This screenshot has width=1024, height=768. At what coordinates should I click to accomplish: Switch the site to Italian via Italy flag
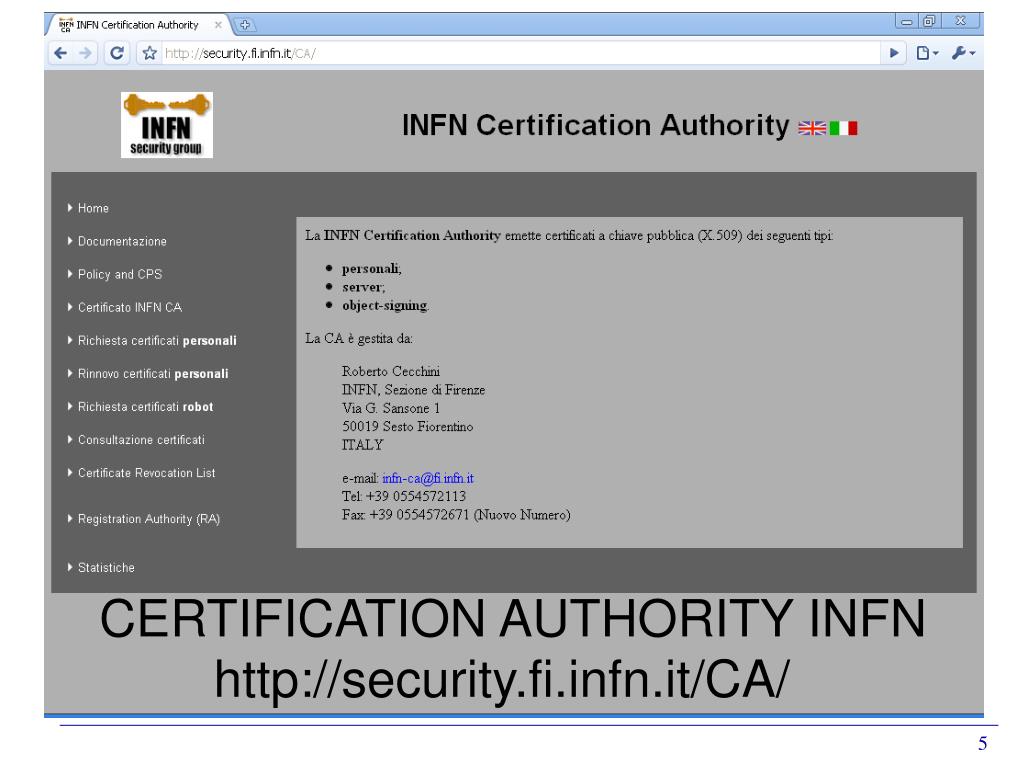tap(843, 128)
